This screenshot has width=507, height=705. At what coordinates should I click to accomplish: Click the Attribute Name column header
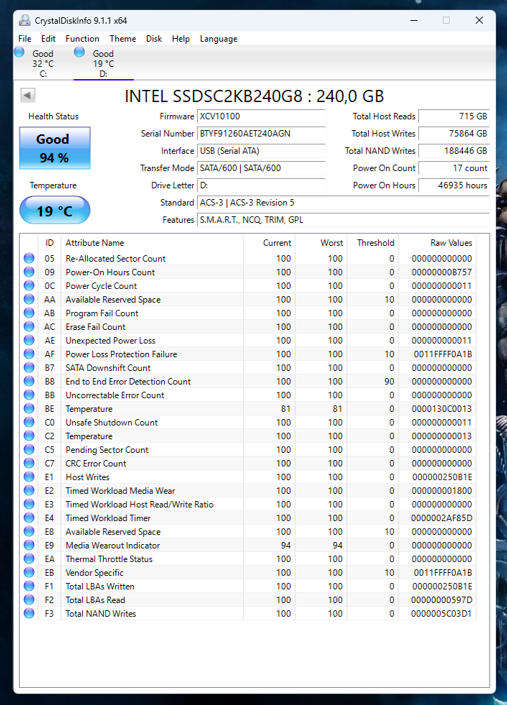(x=94, y=243)
